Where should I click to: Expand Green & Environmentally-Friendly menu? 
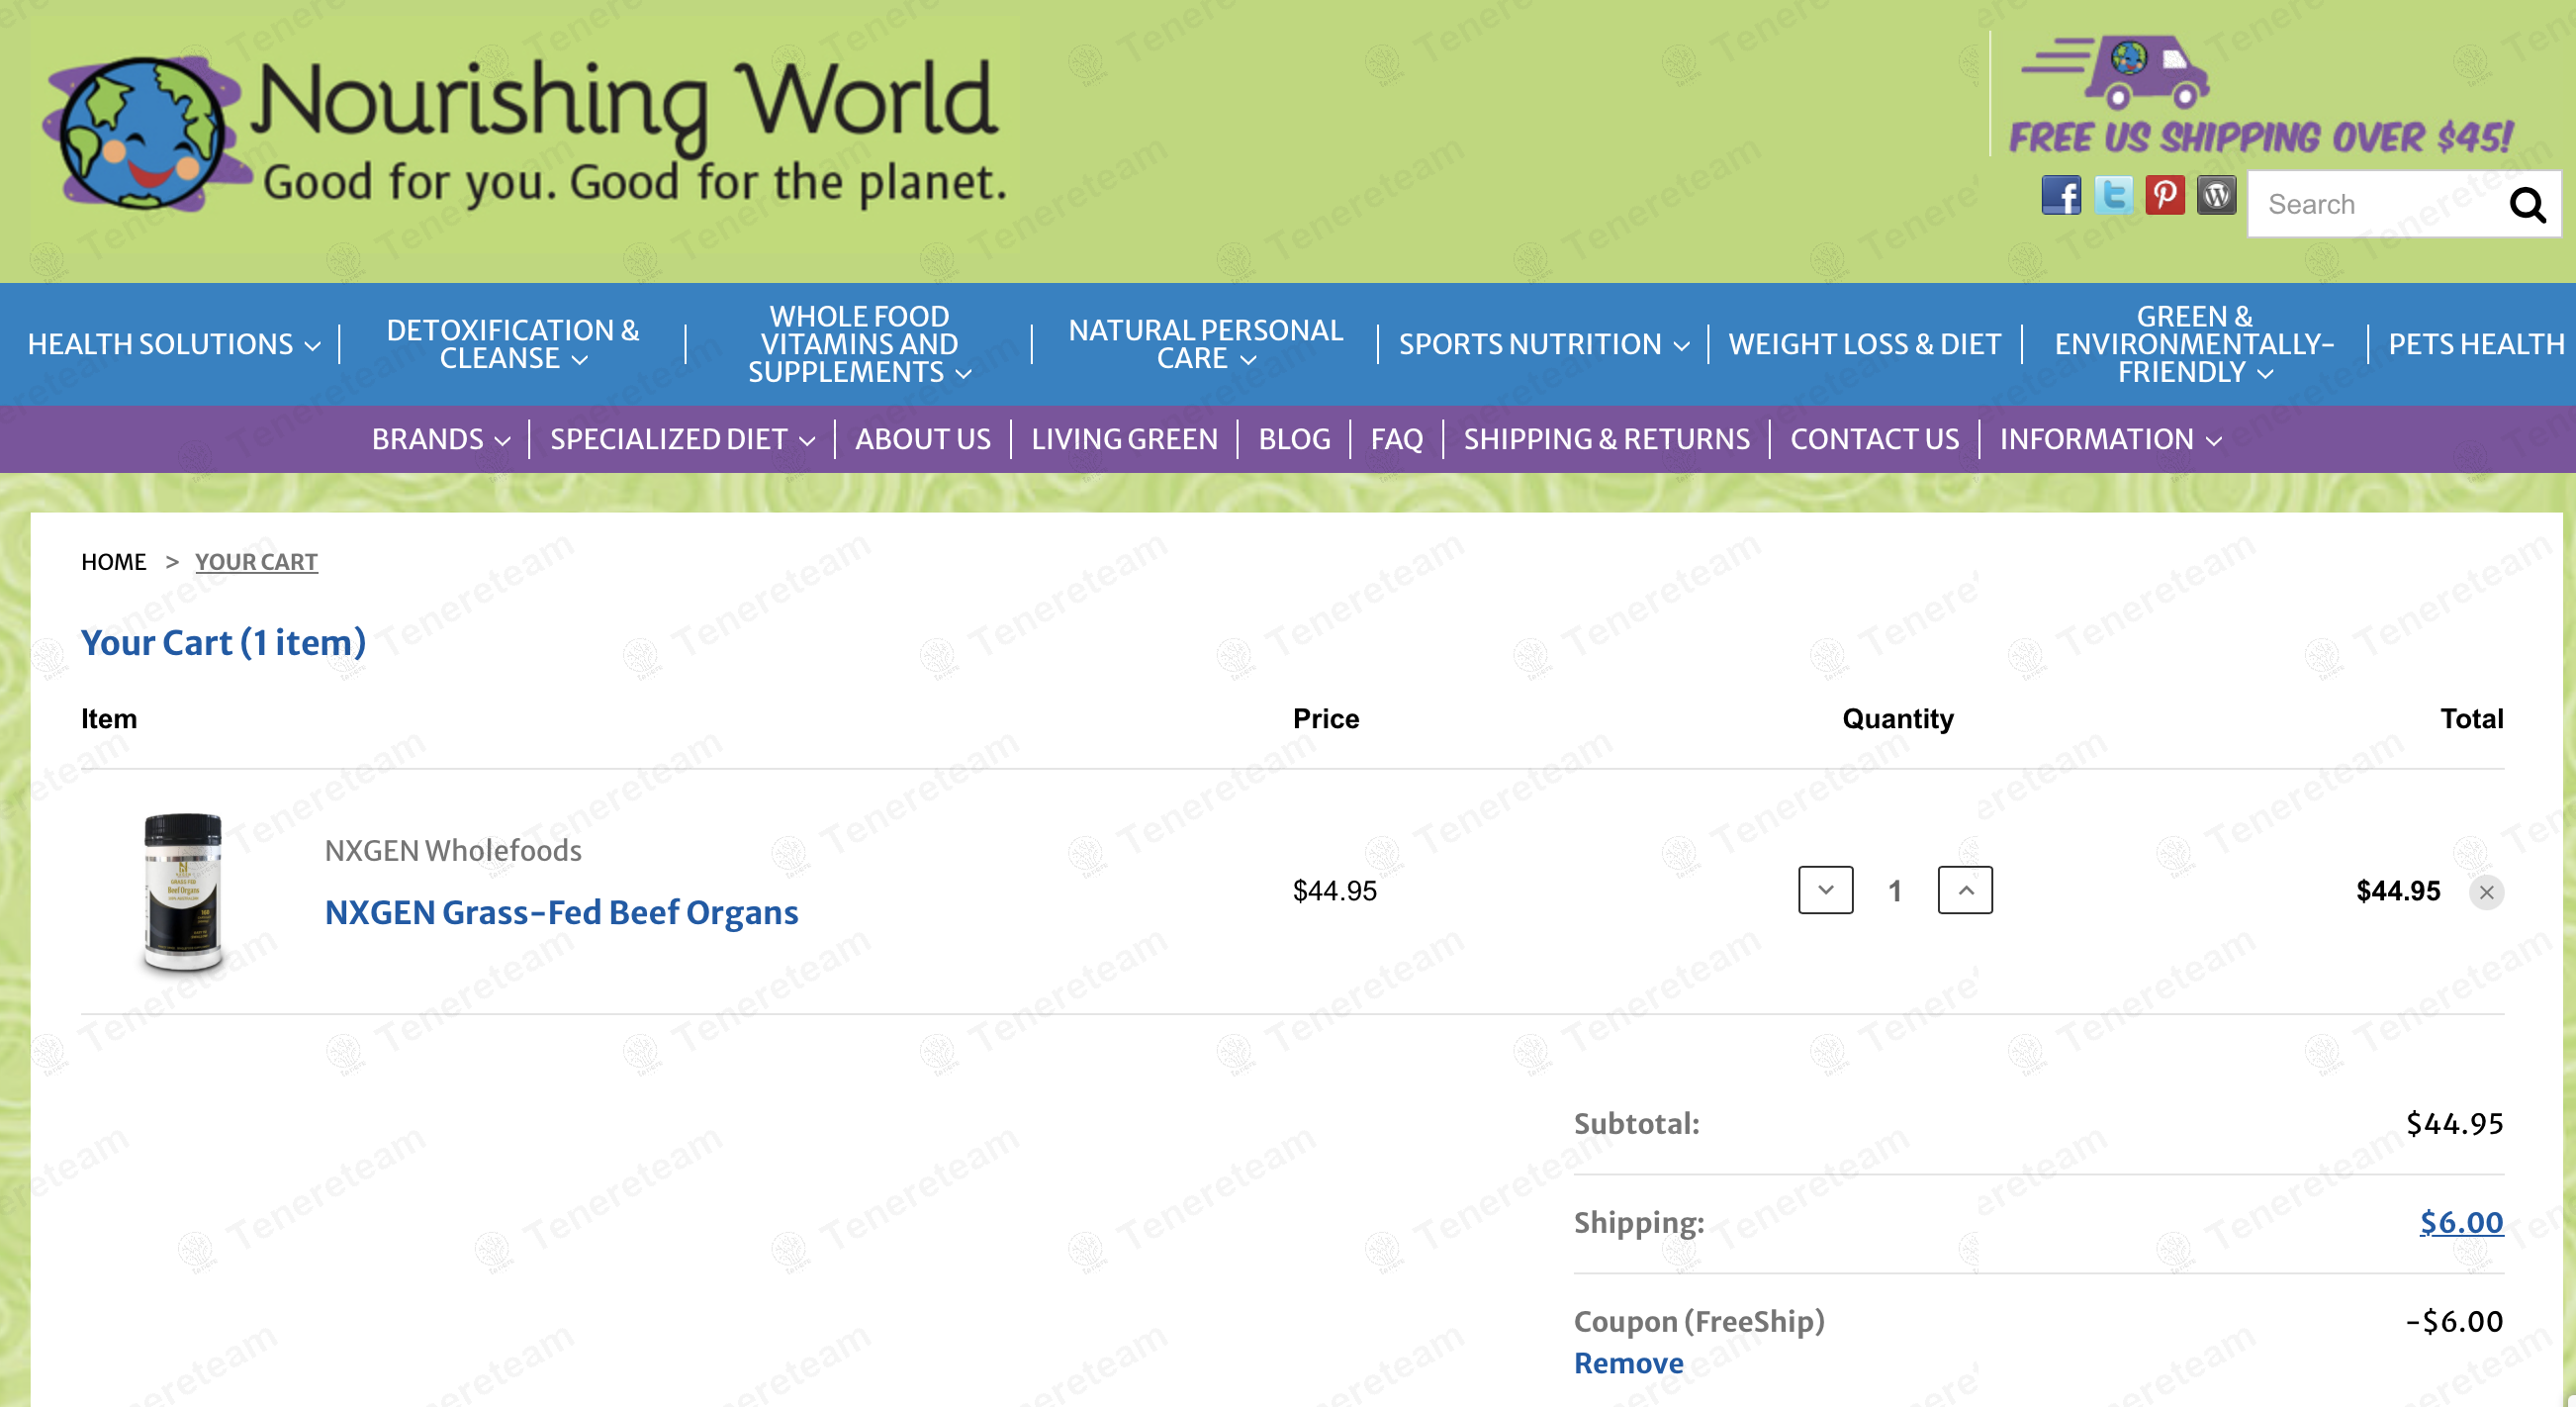point(2195,344)
